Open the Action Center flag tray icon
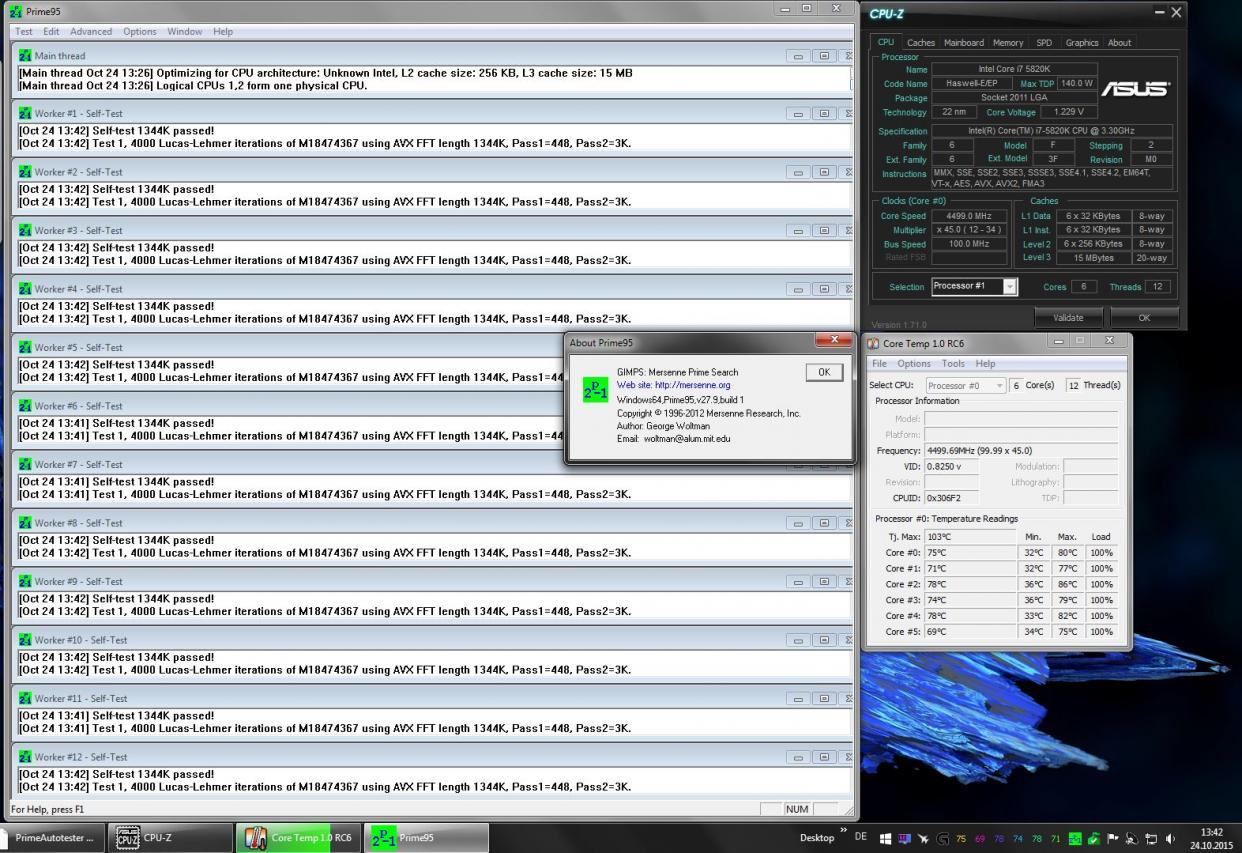 coord(1113,839)
